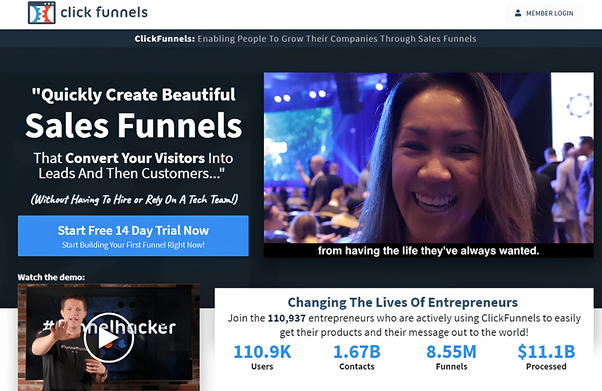Open the Member Login button
Screen dimensions: 602x391
544,13
